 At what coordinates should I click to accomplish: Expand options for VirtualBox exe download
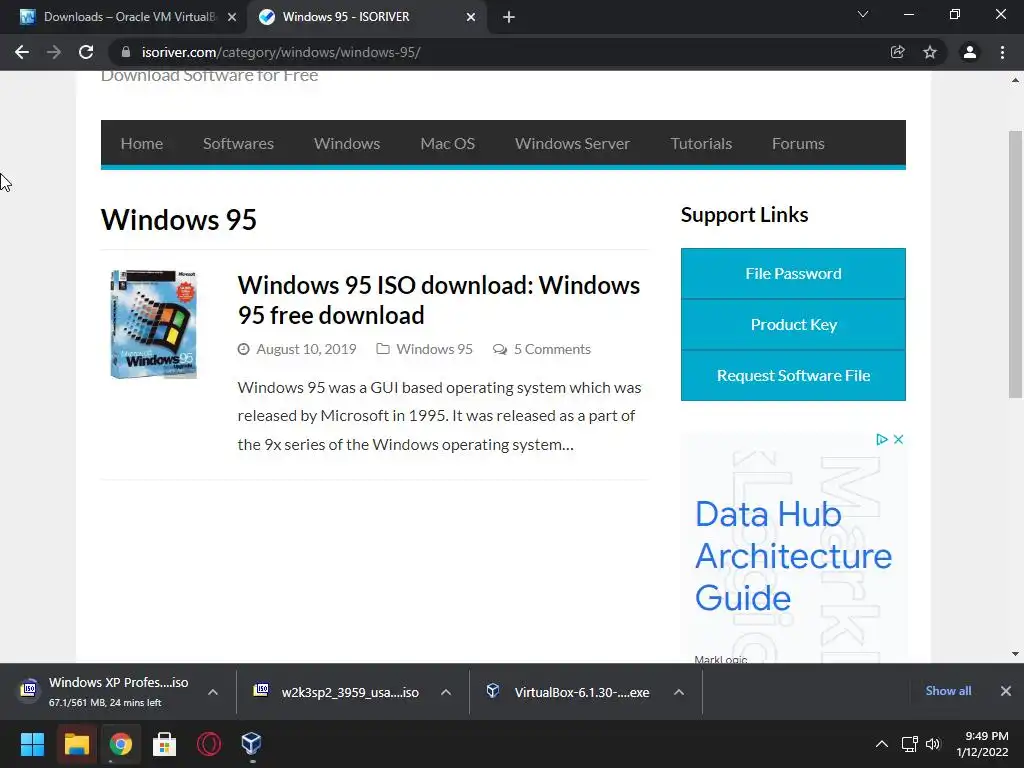(x=679, y=692)
